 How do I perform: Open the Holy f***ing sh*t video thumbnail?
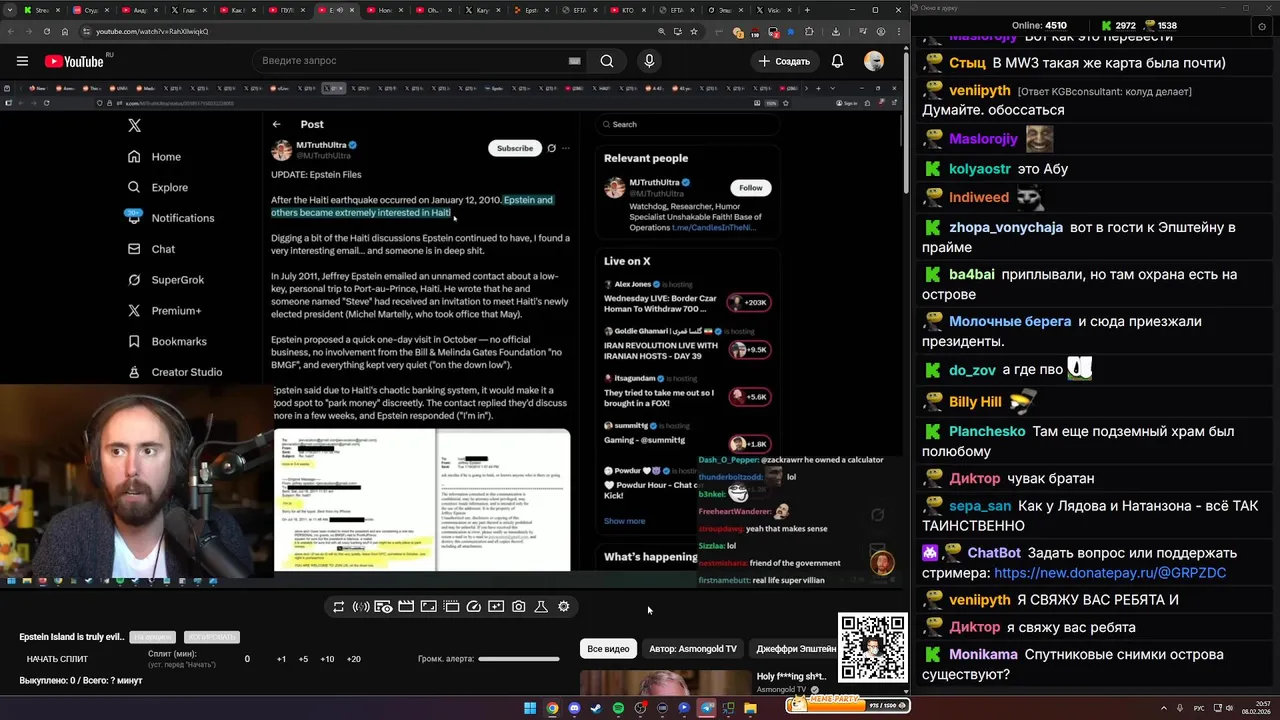665,684
